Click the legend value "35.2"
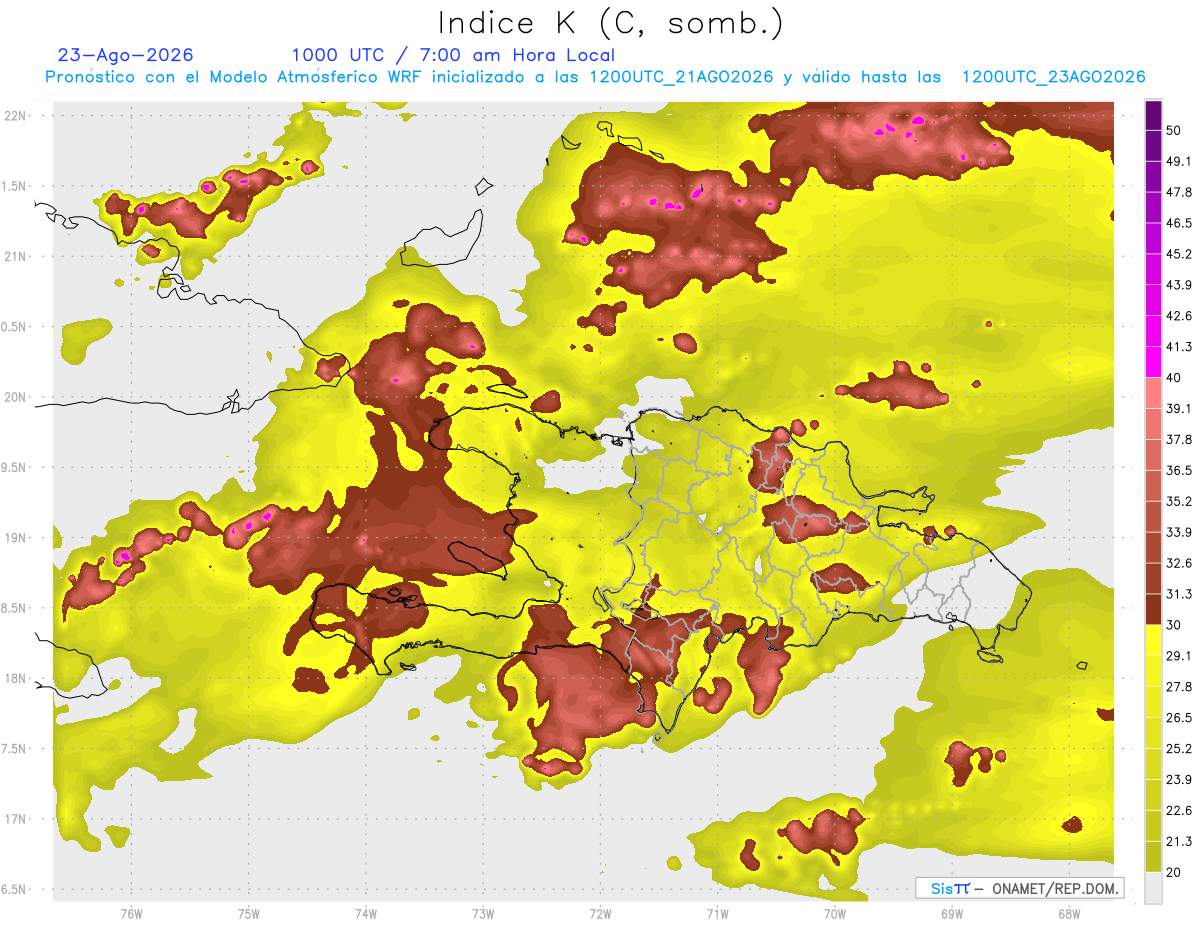Image resolution: width=1200 pixels, height=927 pixels. coord(1179,501)
